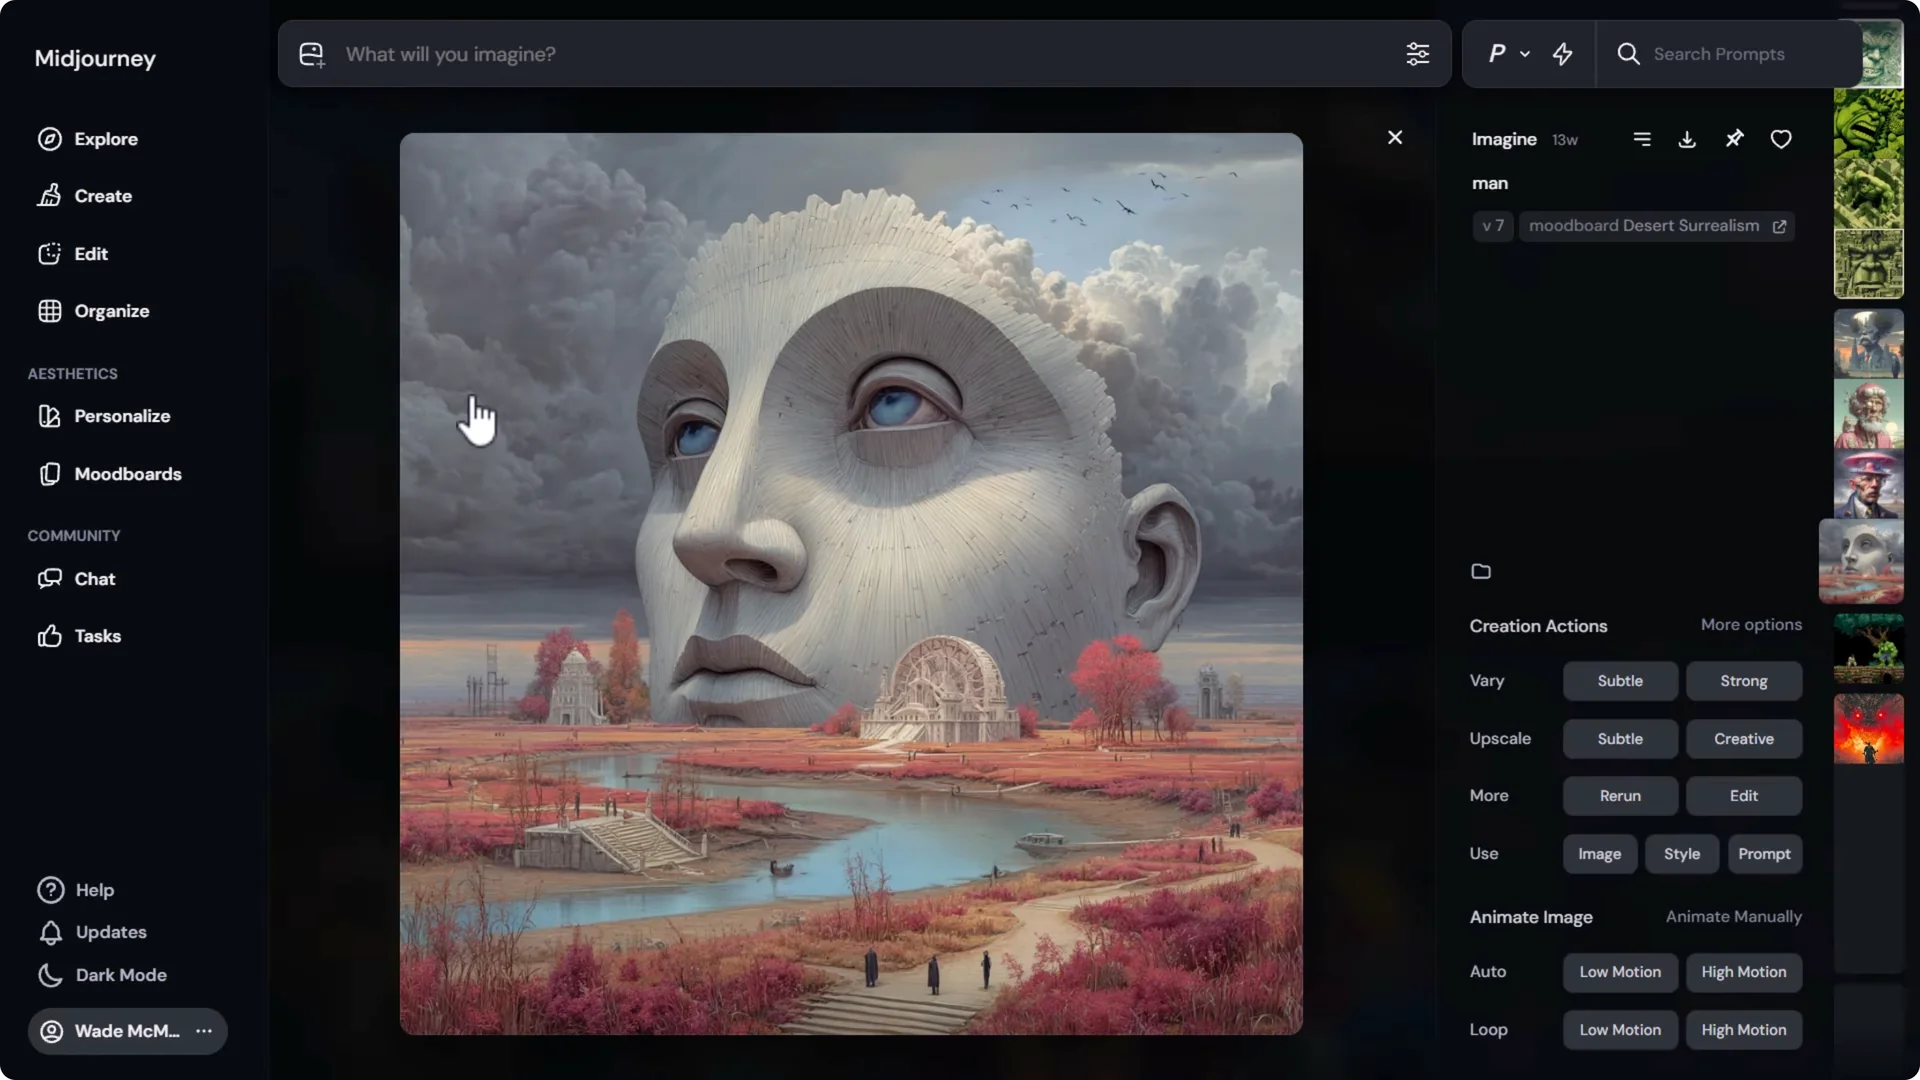Click the lightning fast-mode icon near search
The height and width of the screenshot is (1080, 1920).
(x=1562, y=54)
